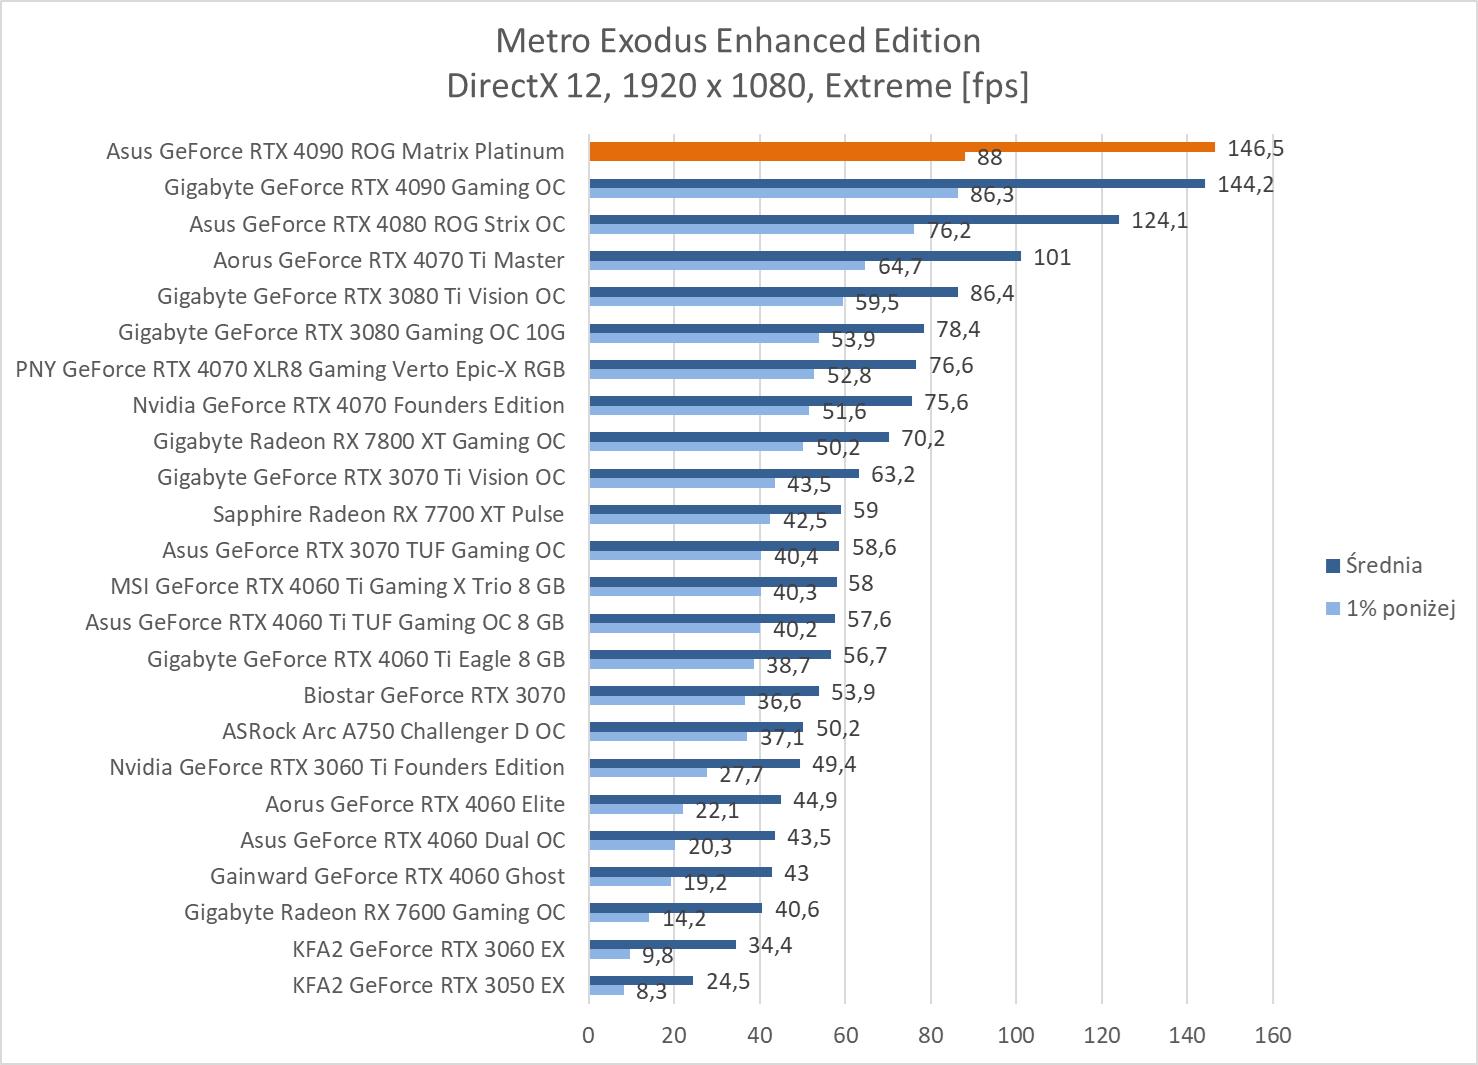The width and height of the screenshot is (1478, 1065).
Task: Click the Metro Exodus Enhanced Edition title
Action: (x=738, y=41)
